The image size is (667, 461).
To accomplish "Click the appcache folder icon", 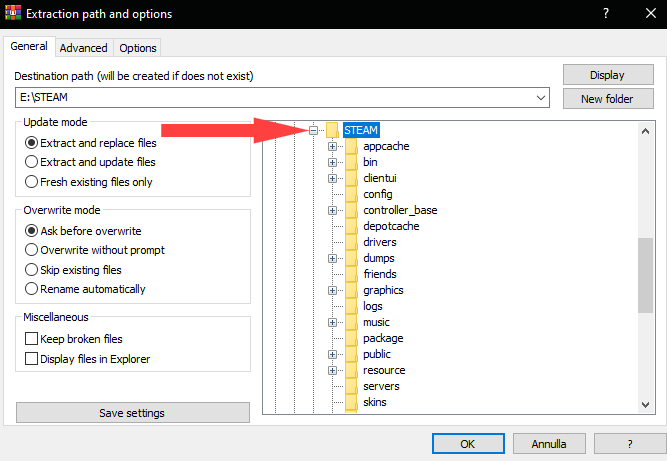I will click(x=351, y=146).
